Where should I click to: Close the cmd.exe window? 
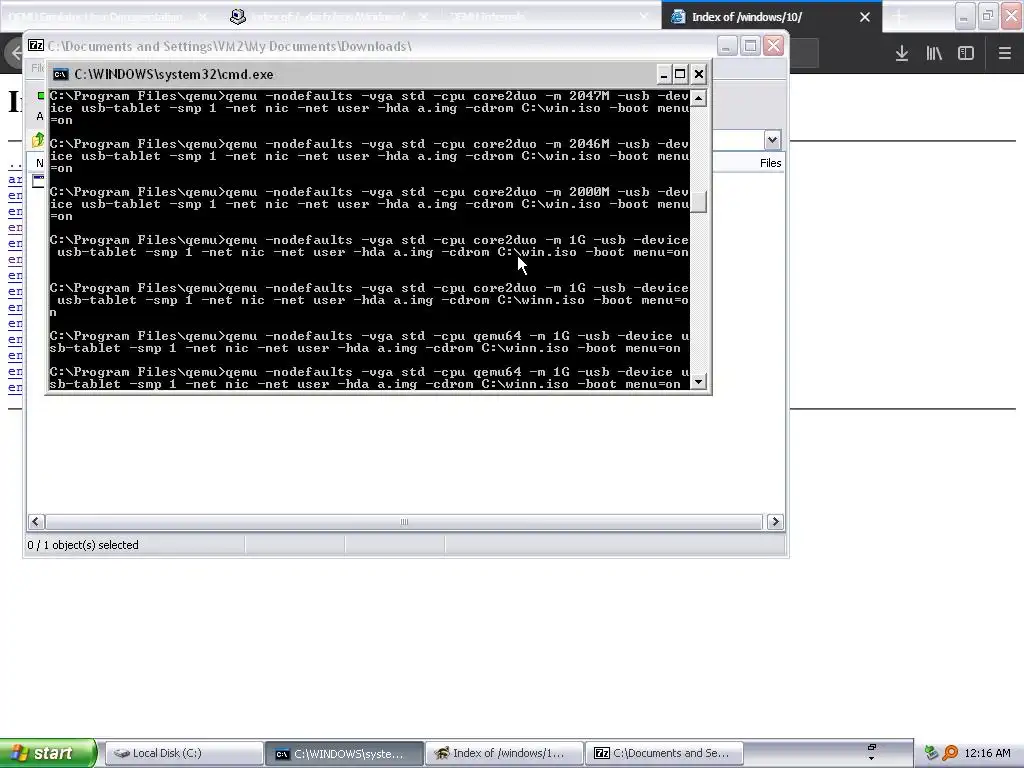tap(698, 74)
